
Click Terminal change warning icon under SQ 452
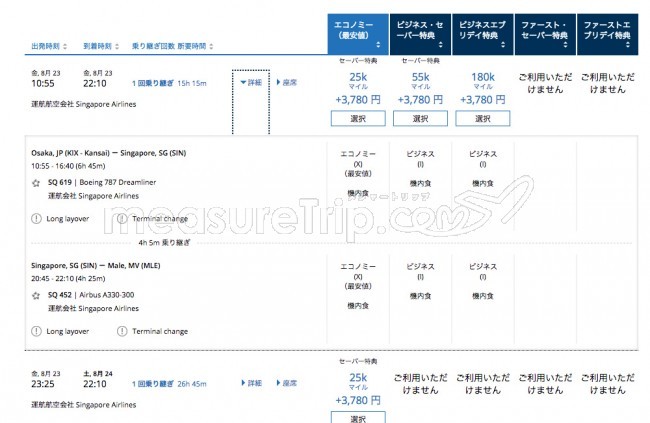[x=122, y=331]
